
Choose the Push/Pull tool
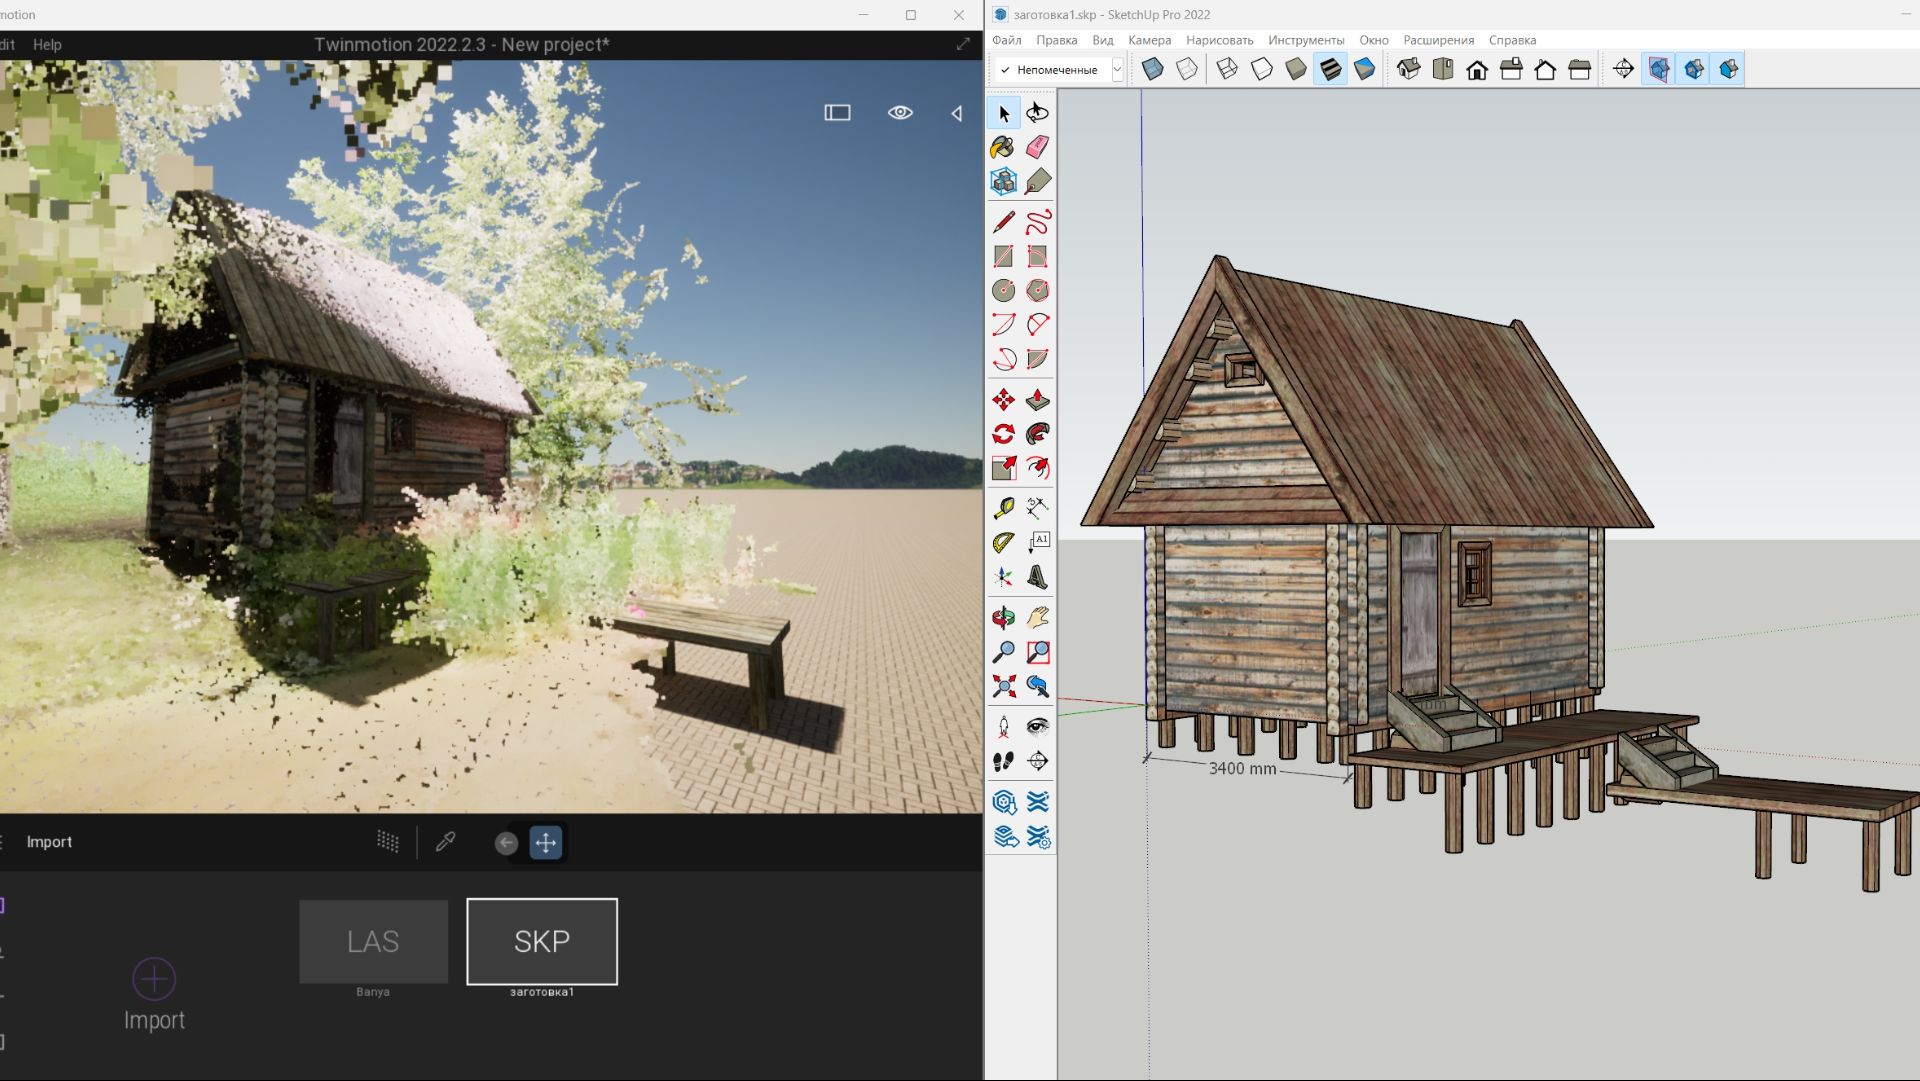1037,400
